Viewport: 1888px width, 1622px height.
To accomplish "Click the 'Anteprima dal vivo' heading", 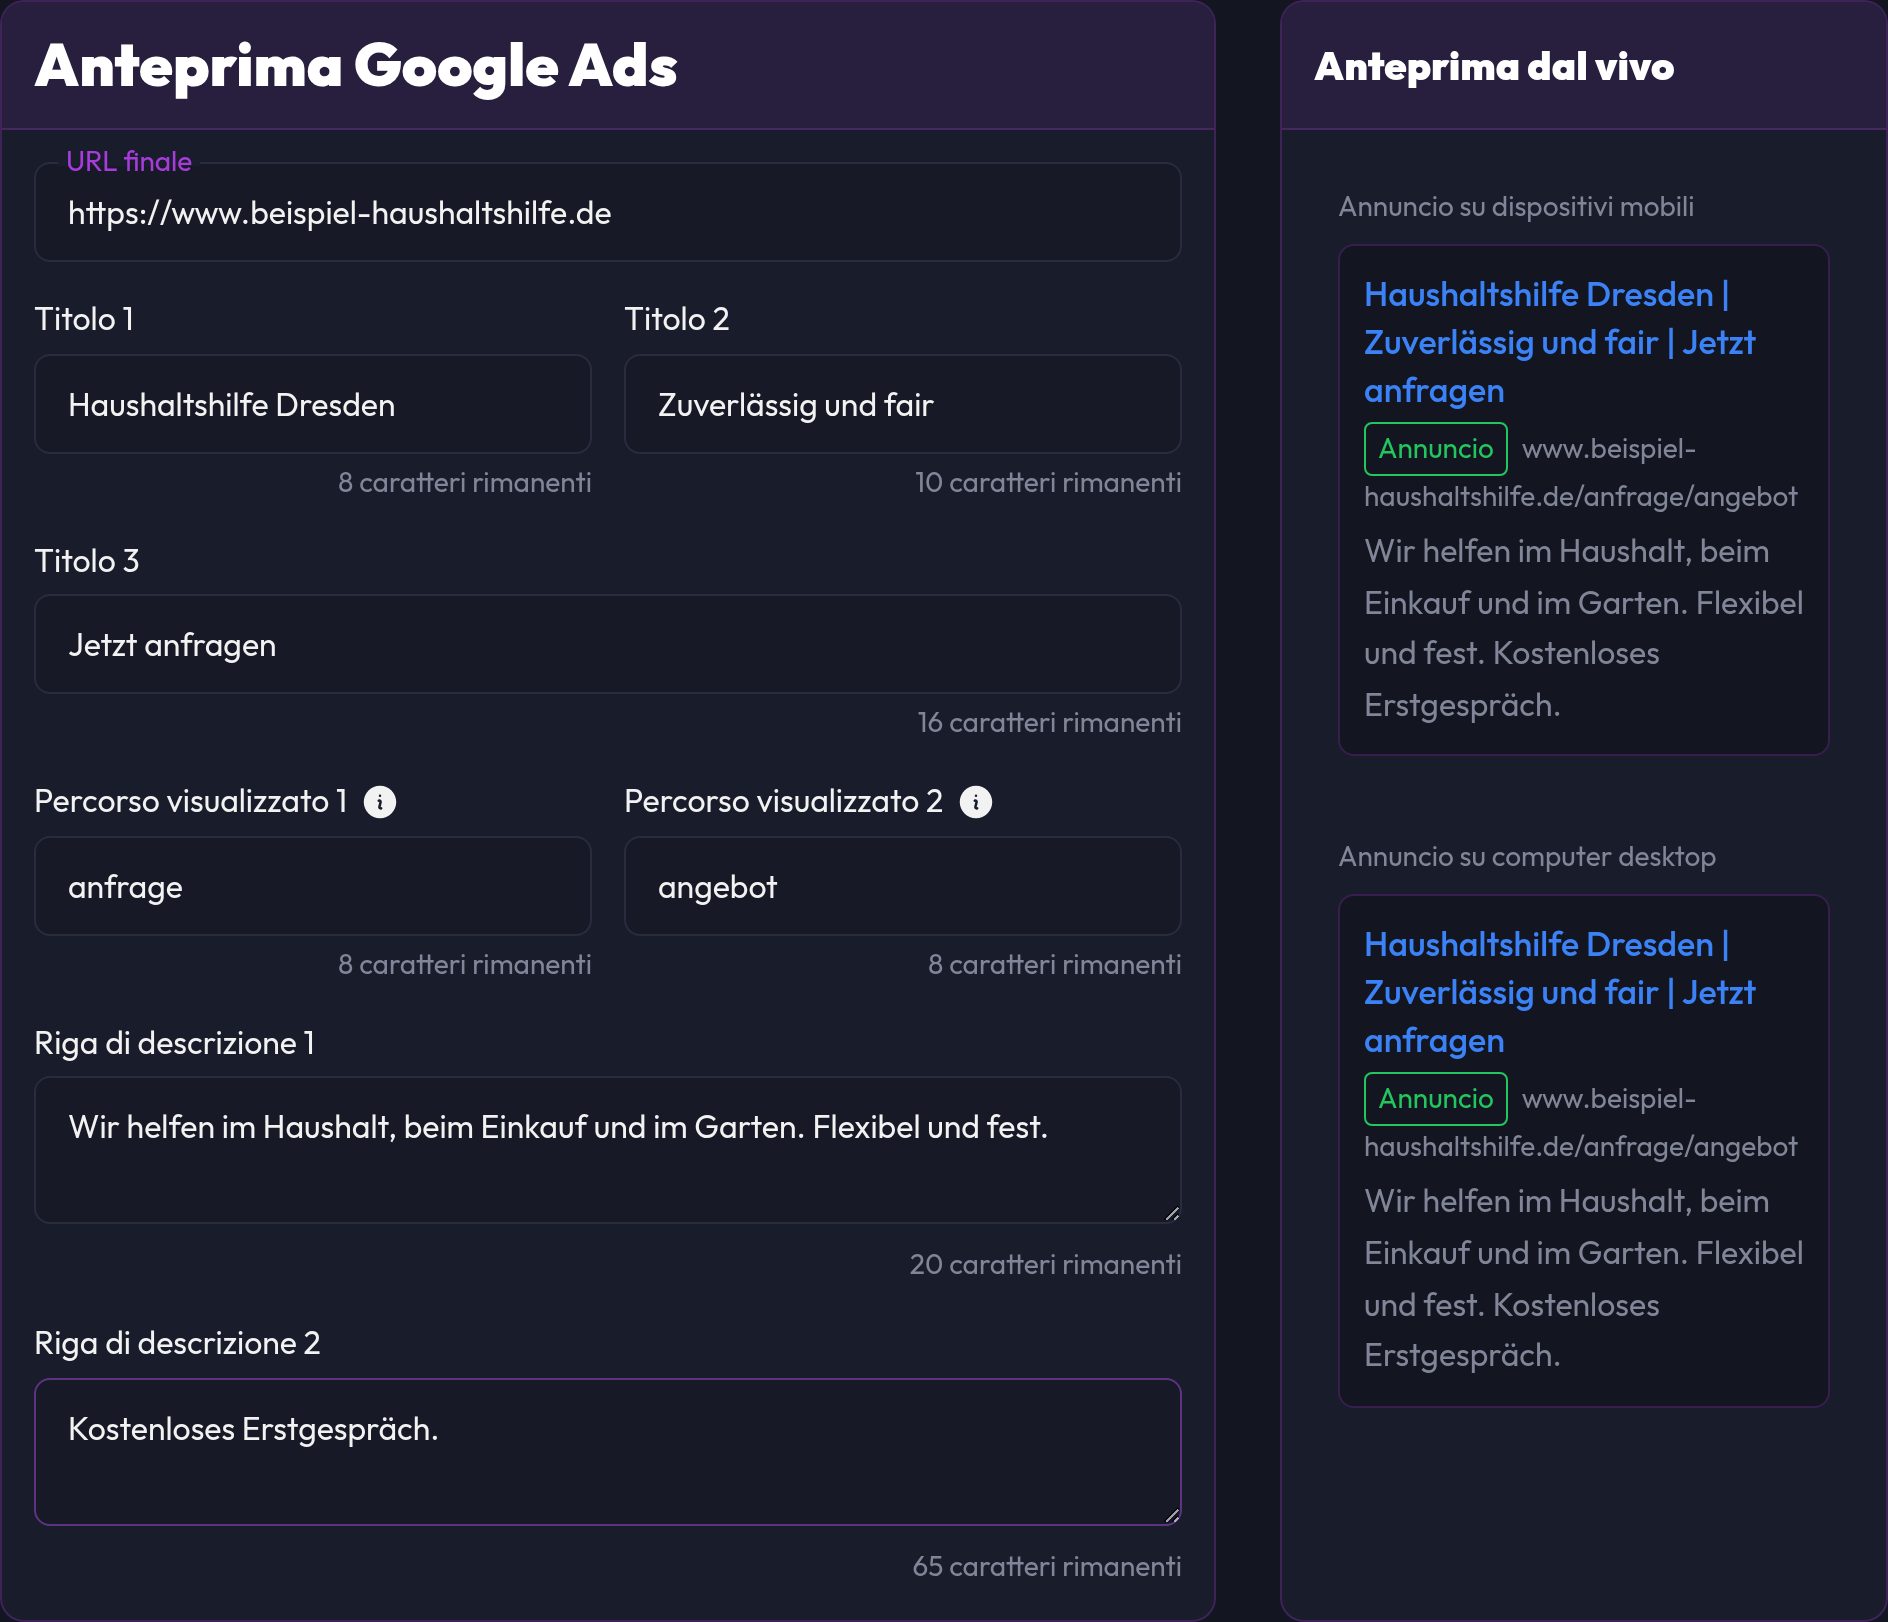I will (1494, 67).
